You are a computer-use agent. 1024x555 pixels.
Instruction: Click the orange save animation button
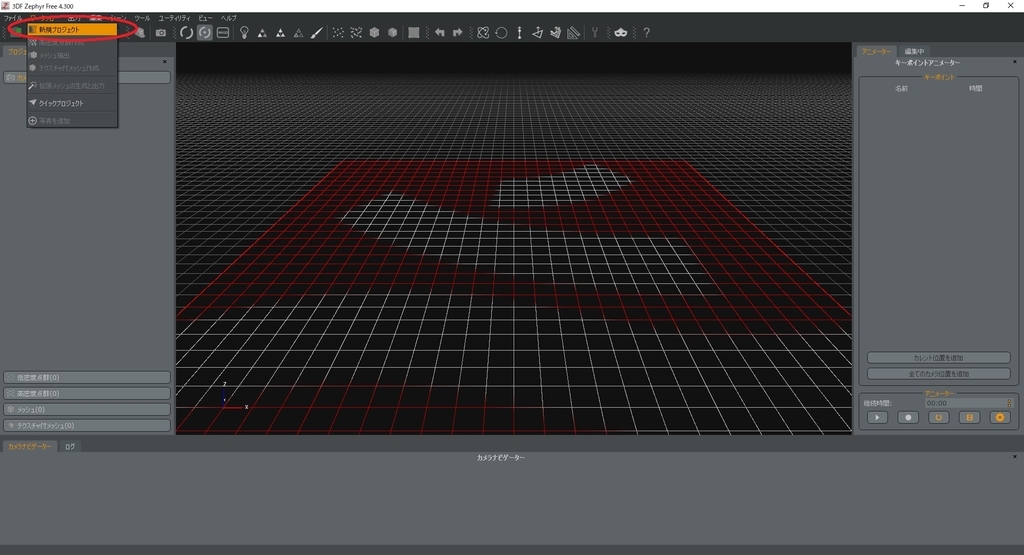click(969, 417)
